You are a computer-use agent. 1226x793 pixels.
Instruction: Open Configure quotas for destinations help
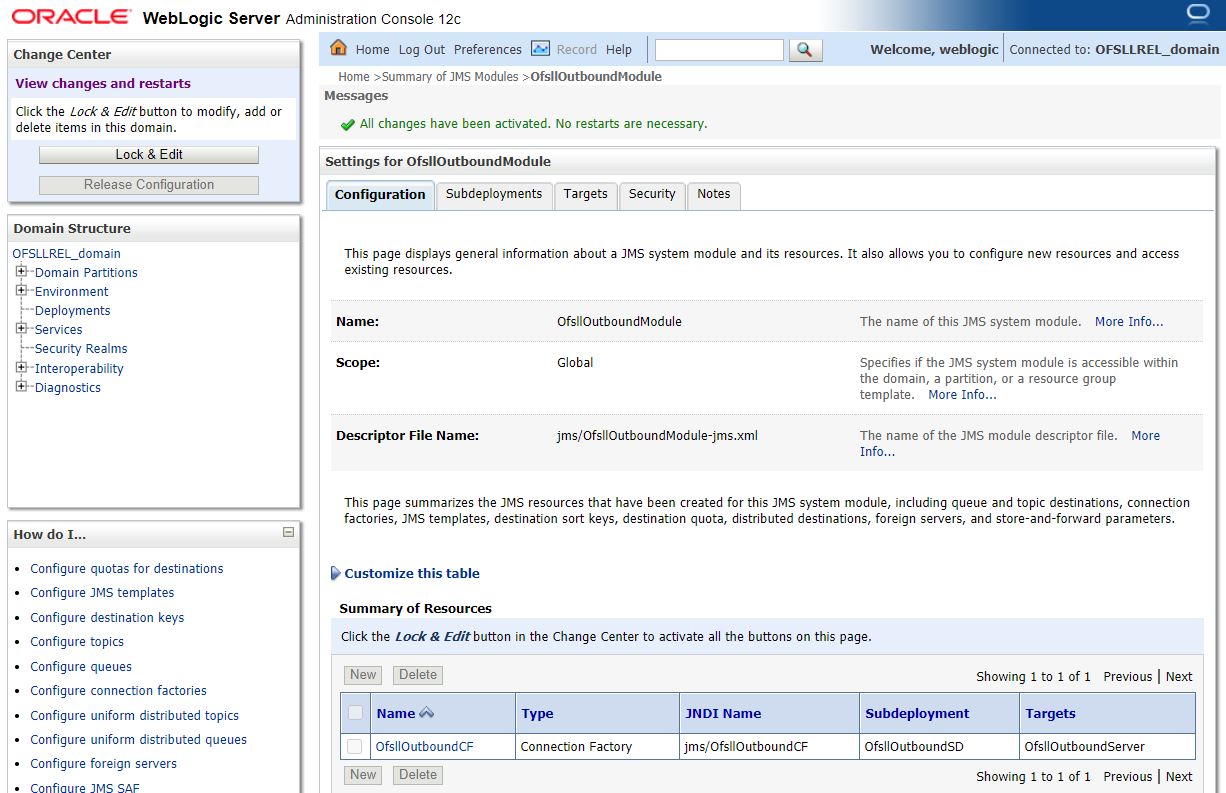[127, 568]
